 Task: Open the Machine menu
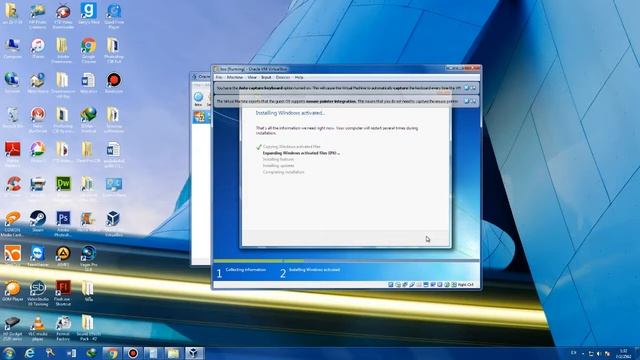click(x=235, y=77)
